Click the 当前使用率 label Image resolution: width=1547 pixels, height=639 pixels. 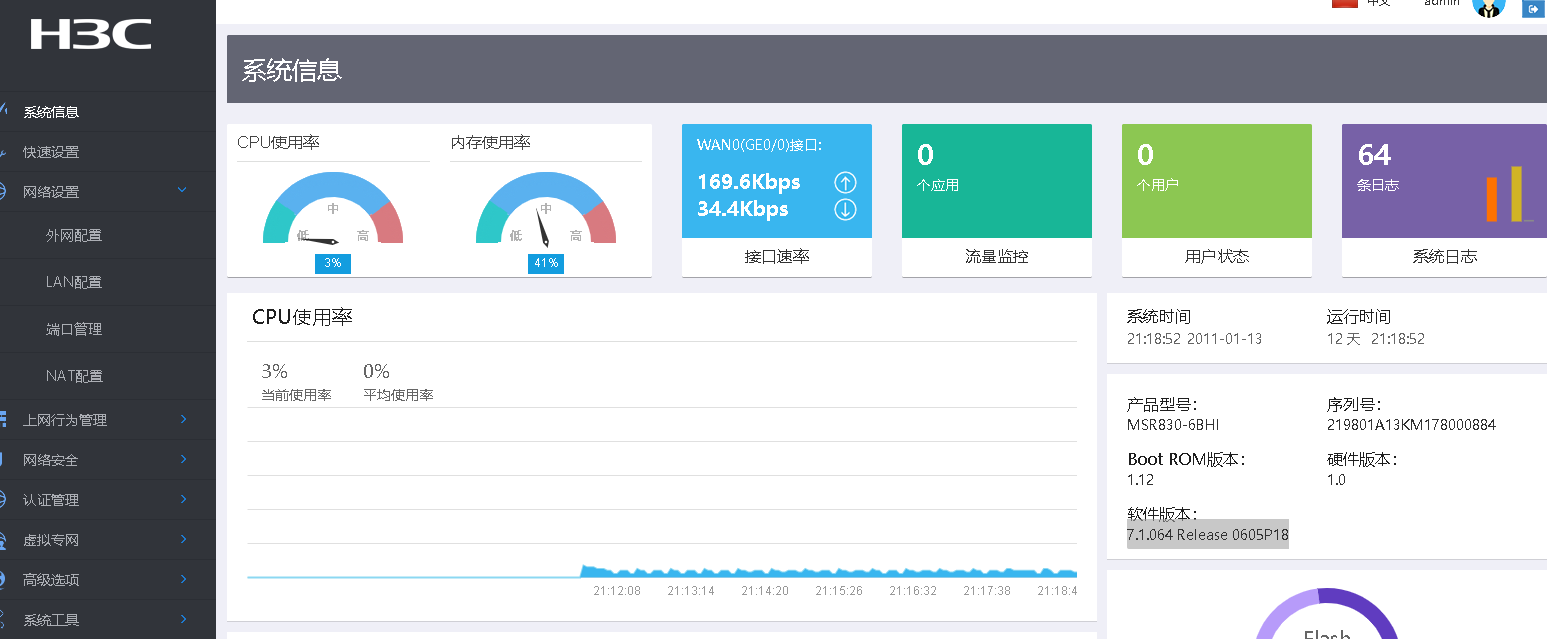[296, 395]
